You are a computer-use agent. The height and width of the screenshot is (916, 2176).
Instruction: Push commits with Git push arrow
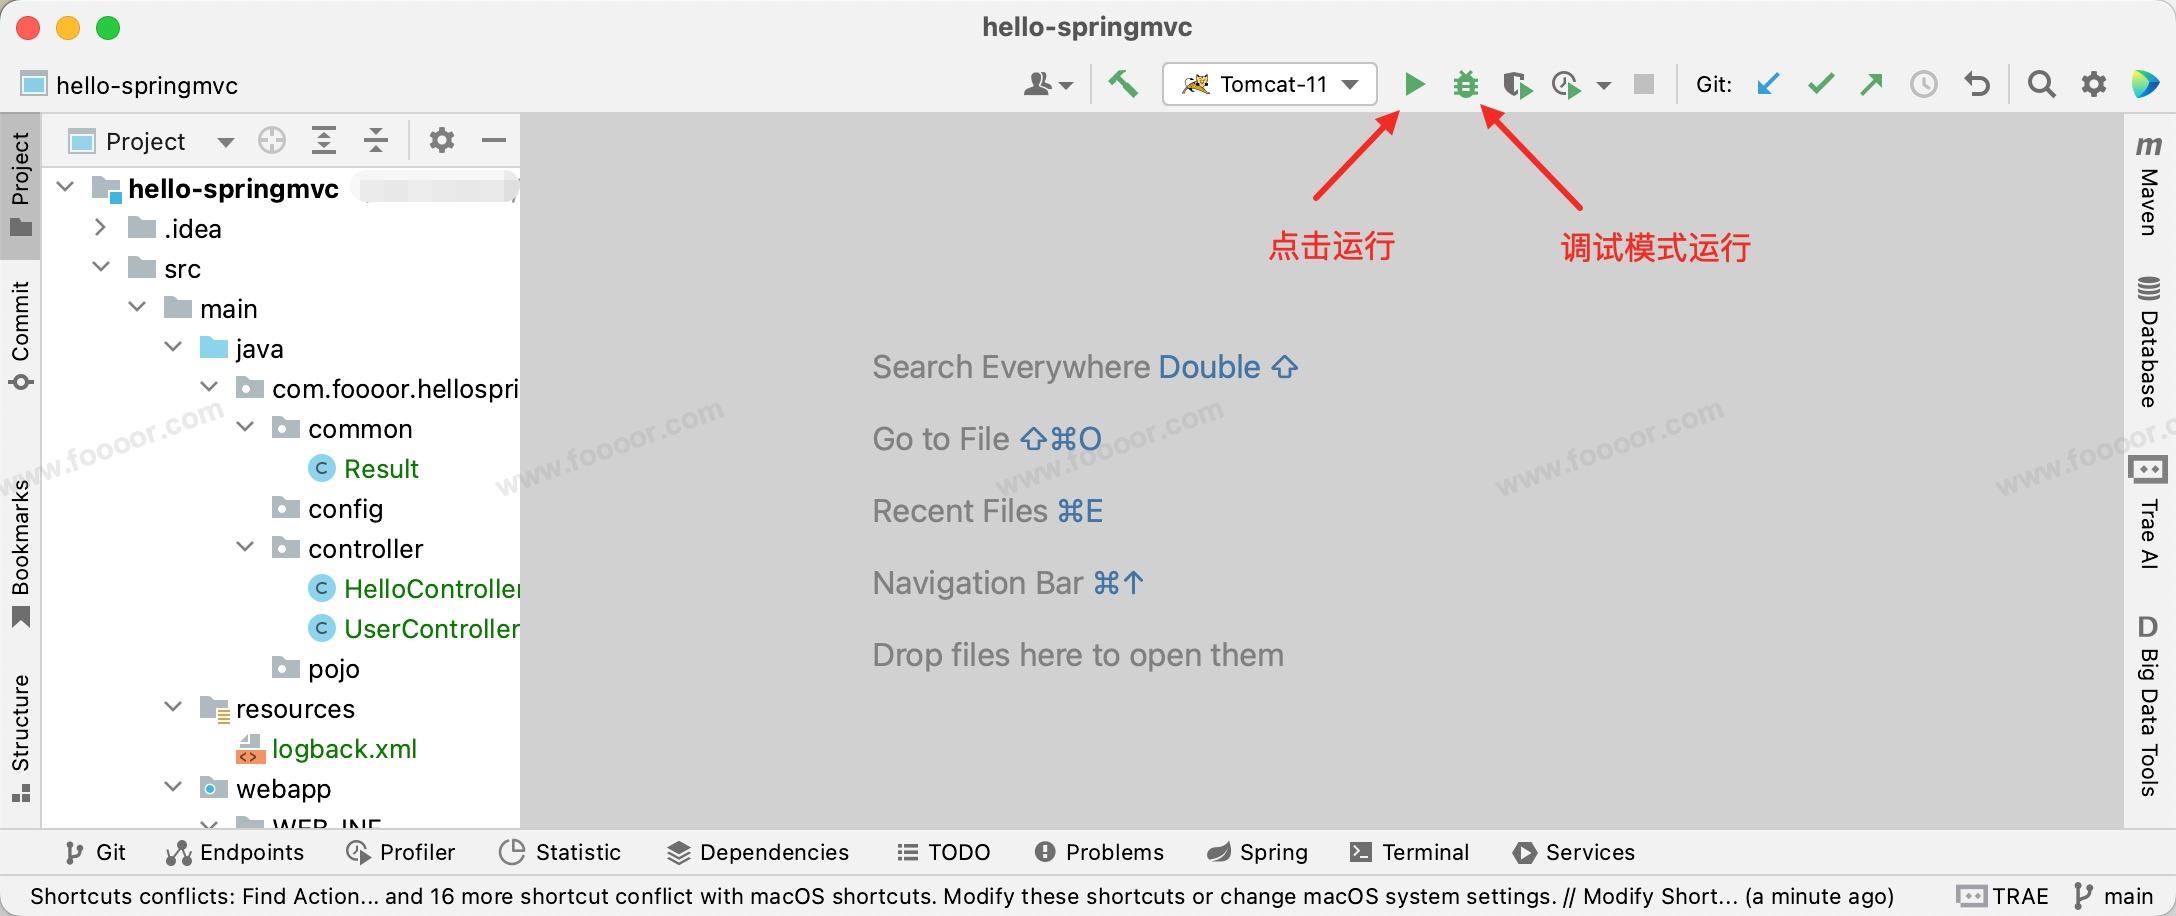tap(1871, 84)
